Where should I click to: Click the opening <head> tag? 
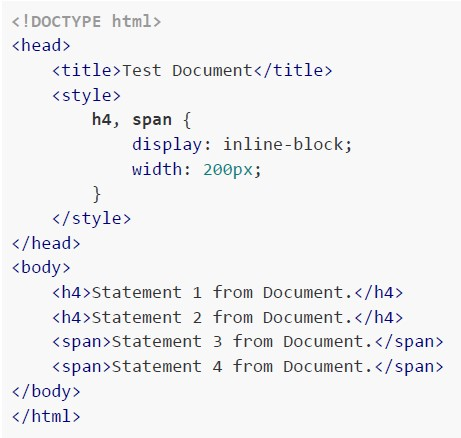(41, 46)
